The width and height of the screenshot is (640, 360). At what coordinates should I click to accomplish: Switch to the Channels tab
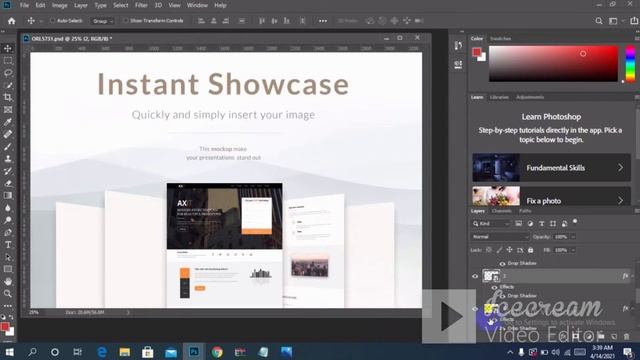(502, 211)
